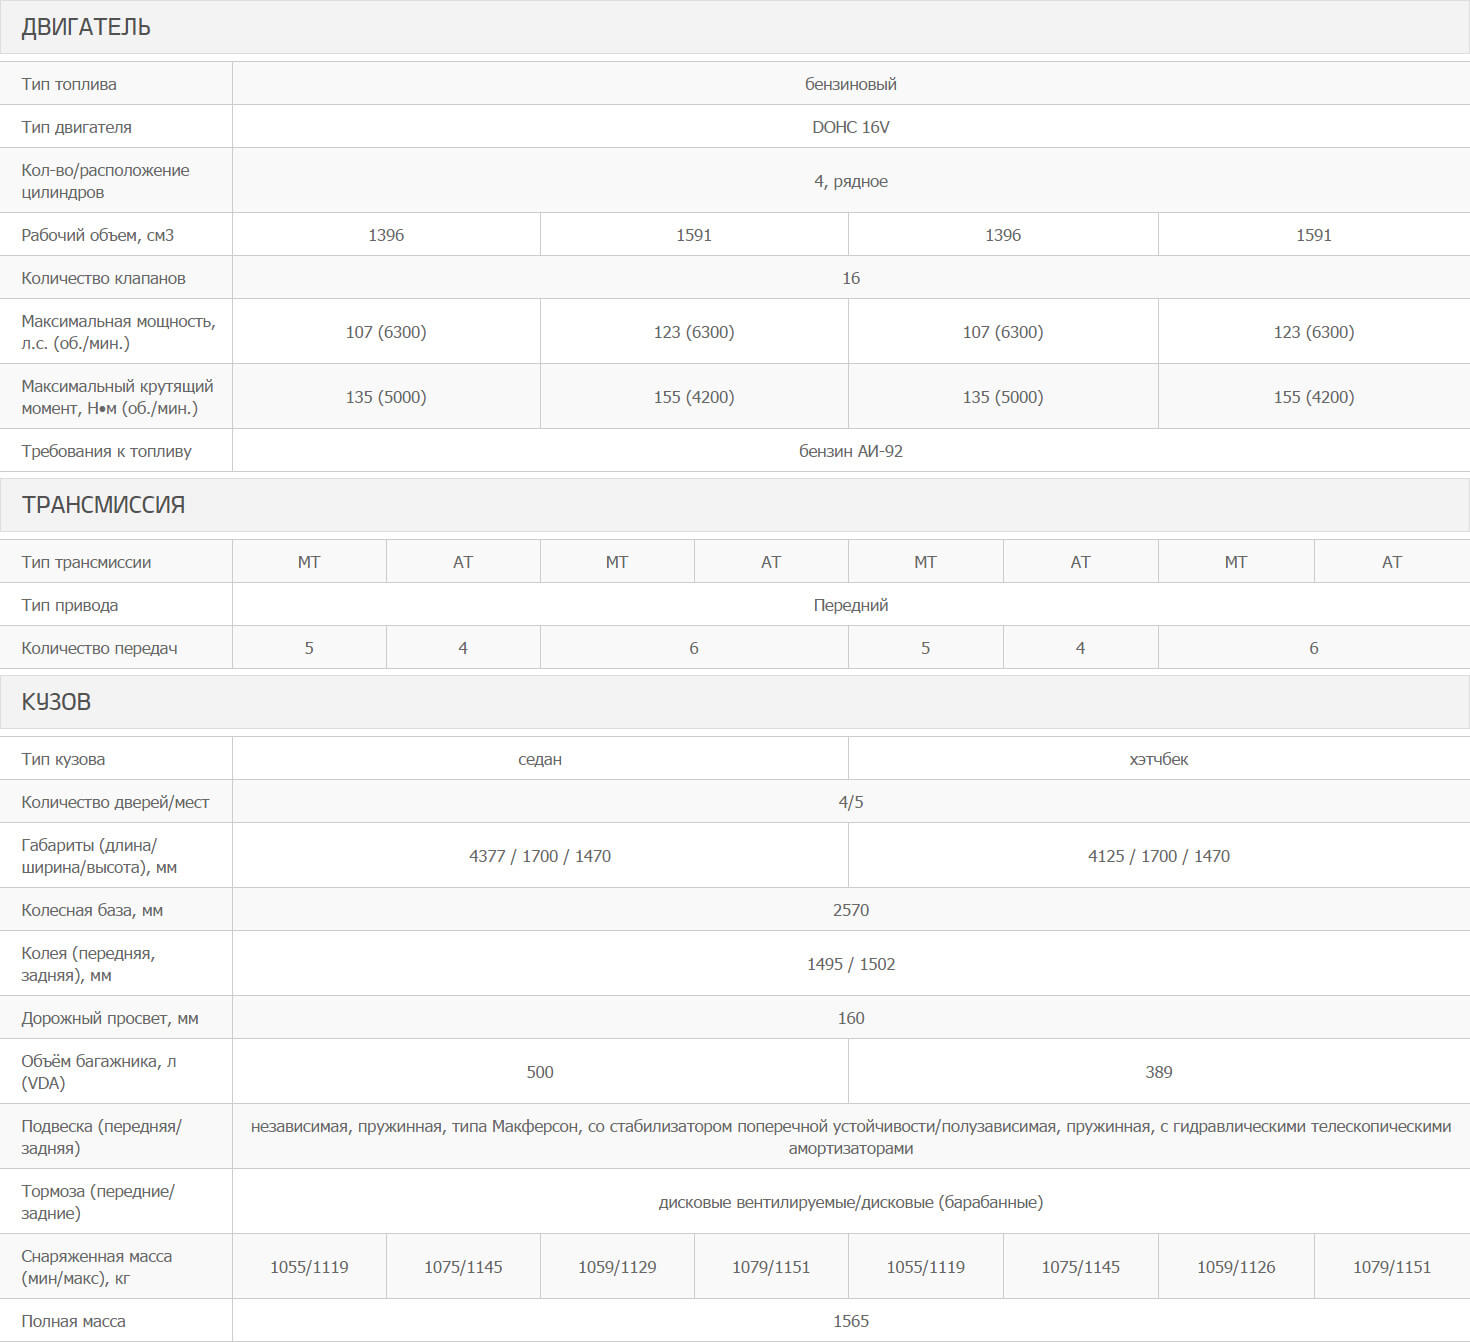Viewport: 1470px width, 1342px height.
Task: Click the 'Передний' drive type value
Action: [x=851, y=605]
